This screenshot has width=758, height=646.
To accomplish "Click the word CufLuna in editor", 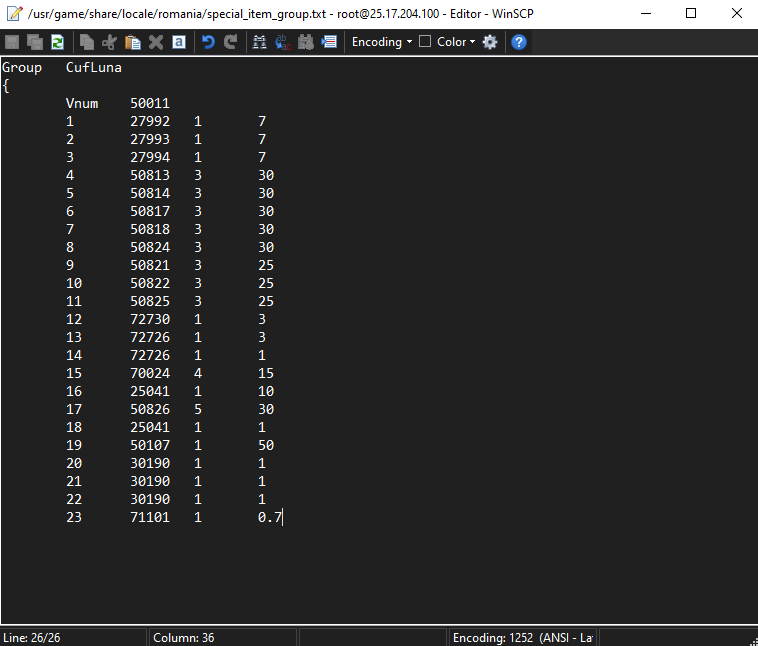I will pyautogui.click(x=94, y=68).
